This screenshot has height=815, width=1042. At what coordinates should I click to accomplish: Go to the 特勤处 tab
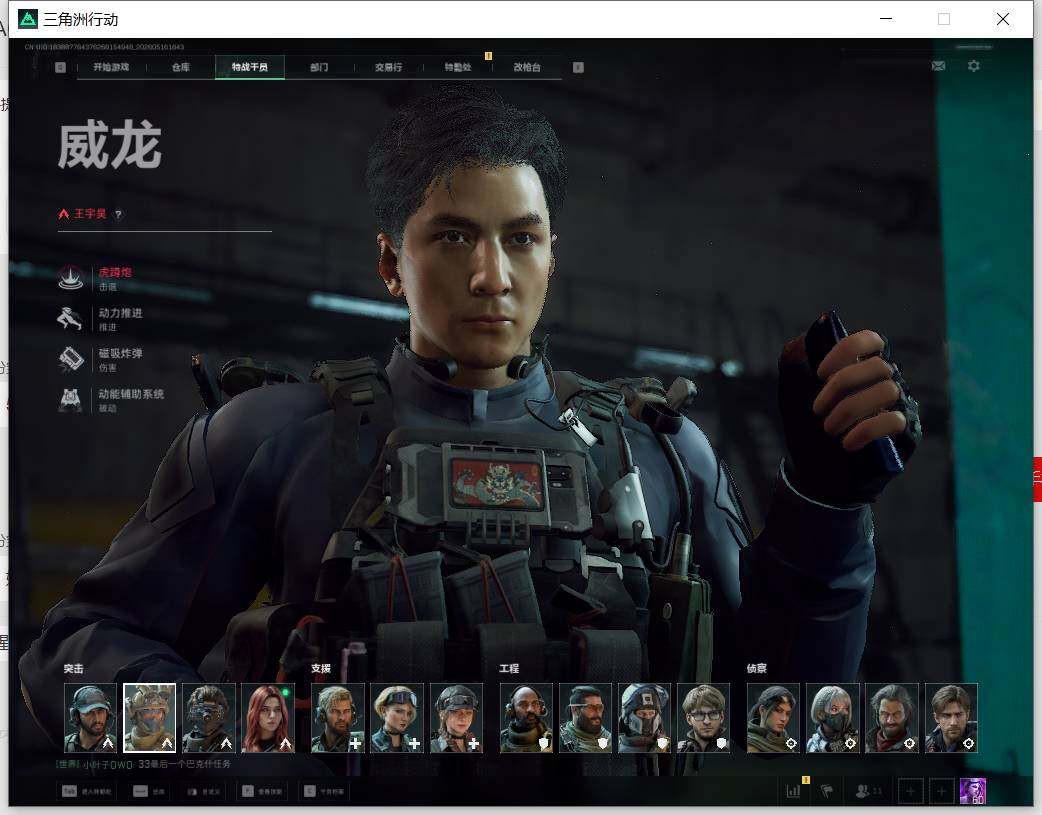[458, 67]
